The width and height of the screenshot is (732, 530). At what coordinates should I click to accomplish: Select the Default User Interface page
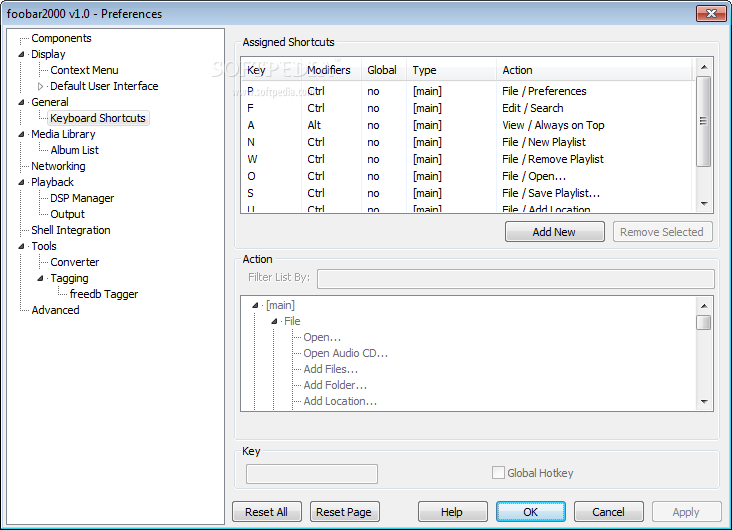click(x=104, y=86)
